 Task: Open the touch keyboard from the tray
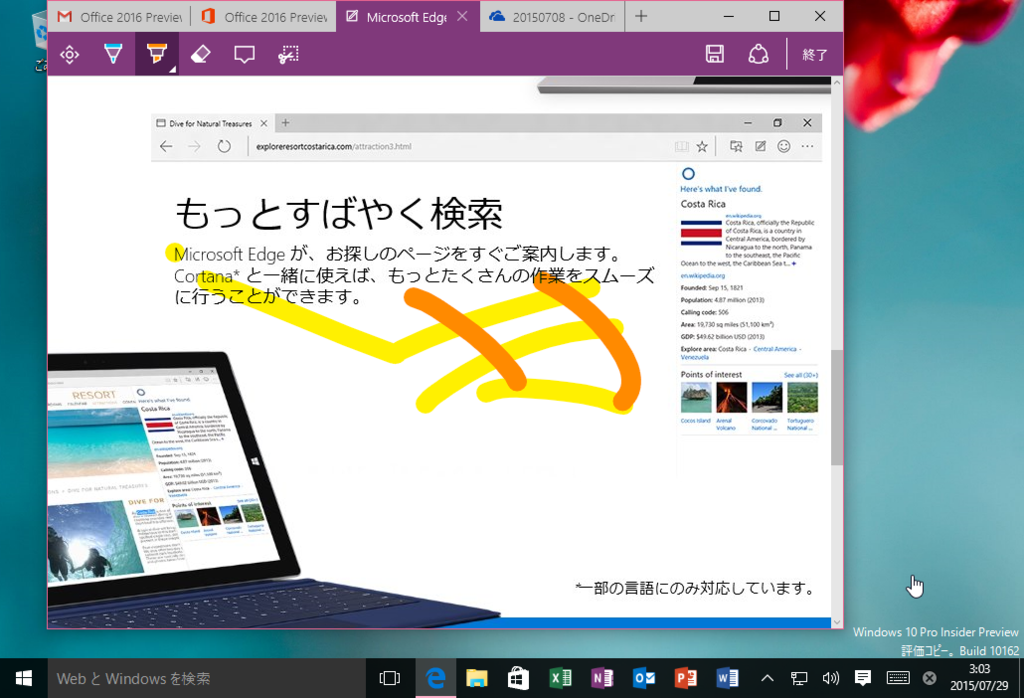(898, 678)
